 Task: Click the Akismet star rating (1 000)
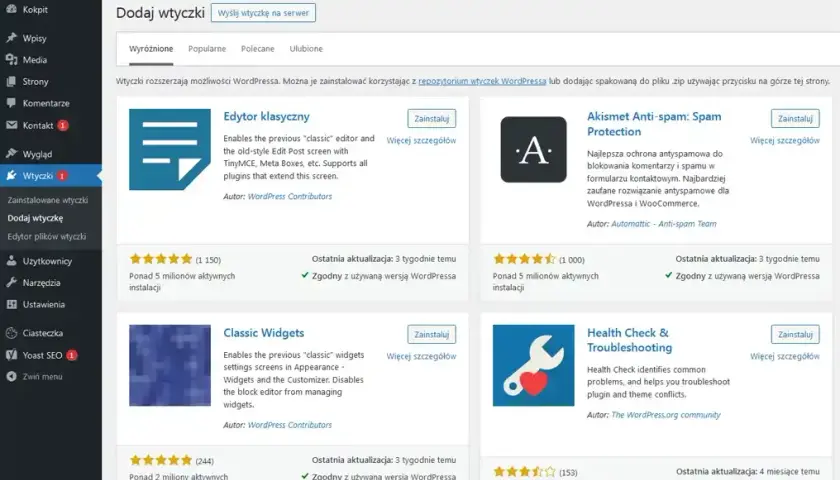[524, 259]
